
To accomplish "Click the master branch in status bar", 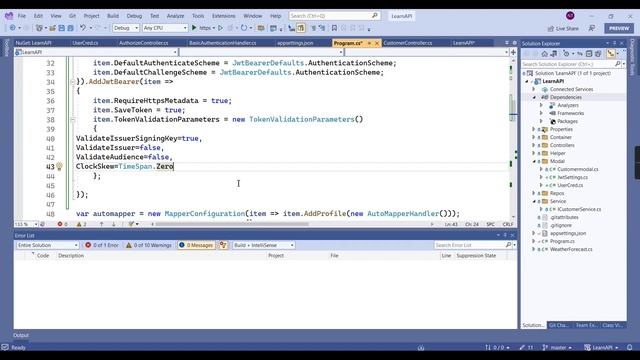I will pos(558,347).
